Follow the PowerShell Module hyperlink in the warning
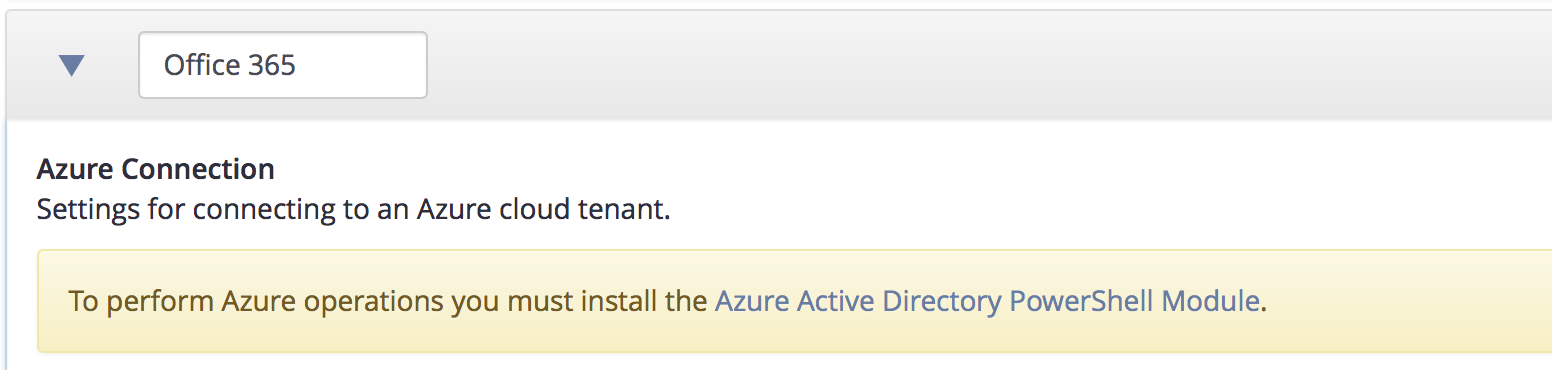The width and height of the screenshot is (1552, 370). (987, 301)
